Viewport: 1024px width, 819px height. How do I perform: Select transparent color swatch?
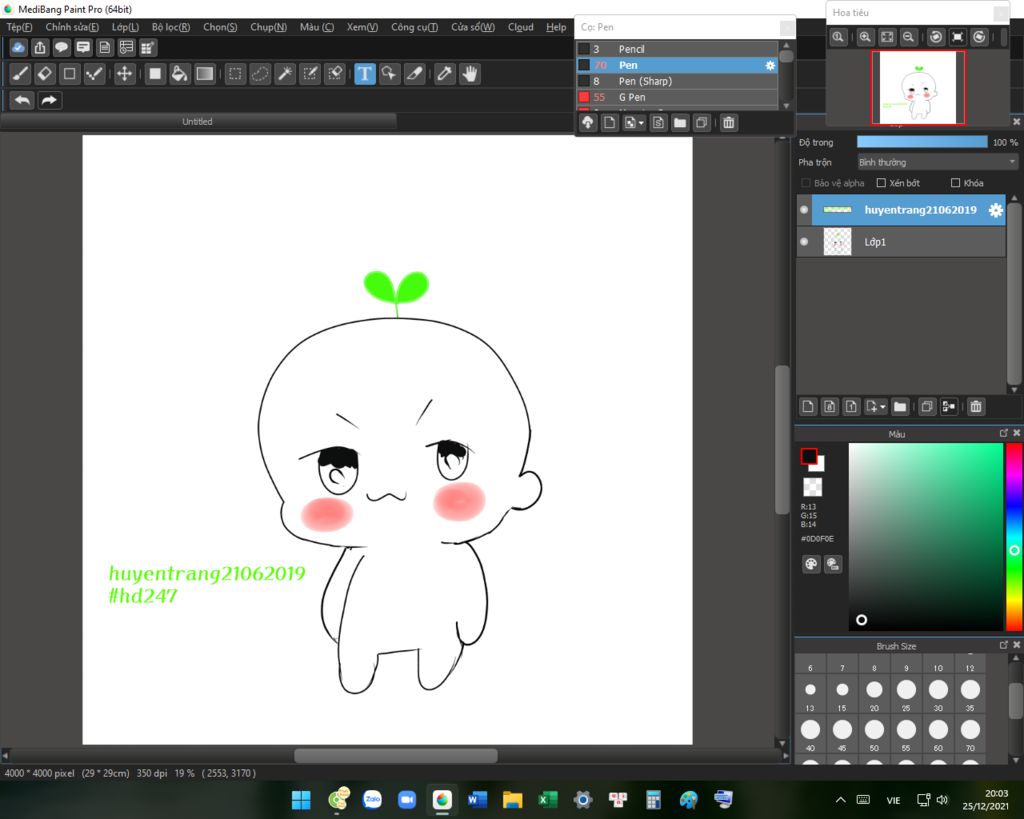812,487
